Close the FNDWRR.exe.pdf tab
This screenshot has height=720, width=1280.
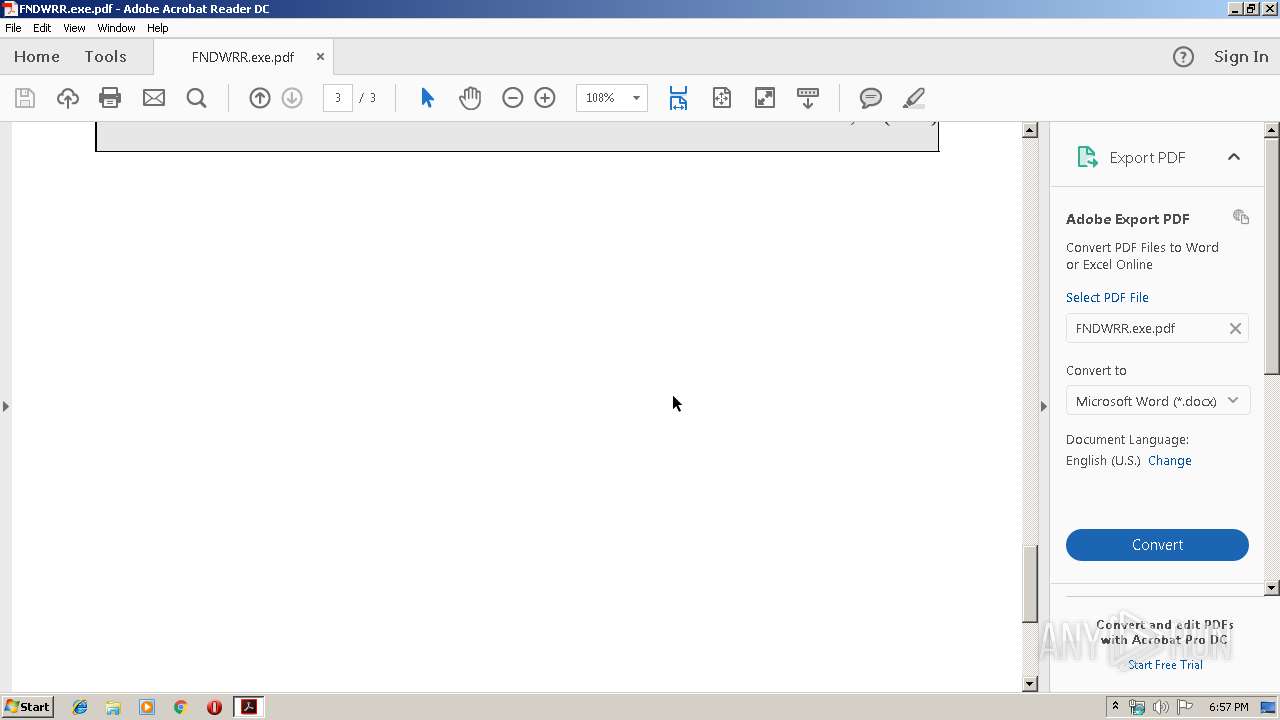(x=320, y=57)
